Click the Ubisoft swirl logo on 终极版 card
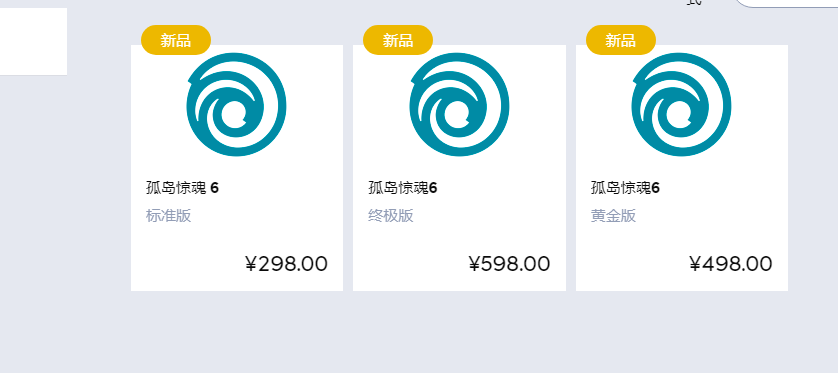 [459, 105]
